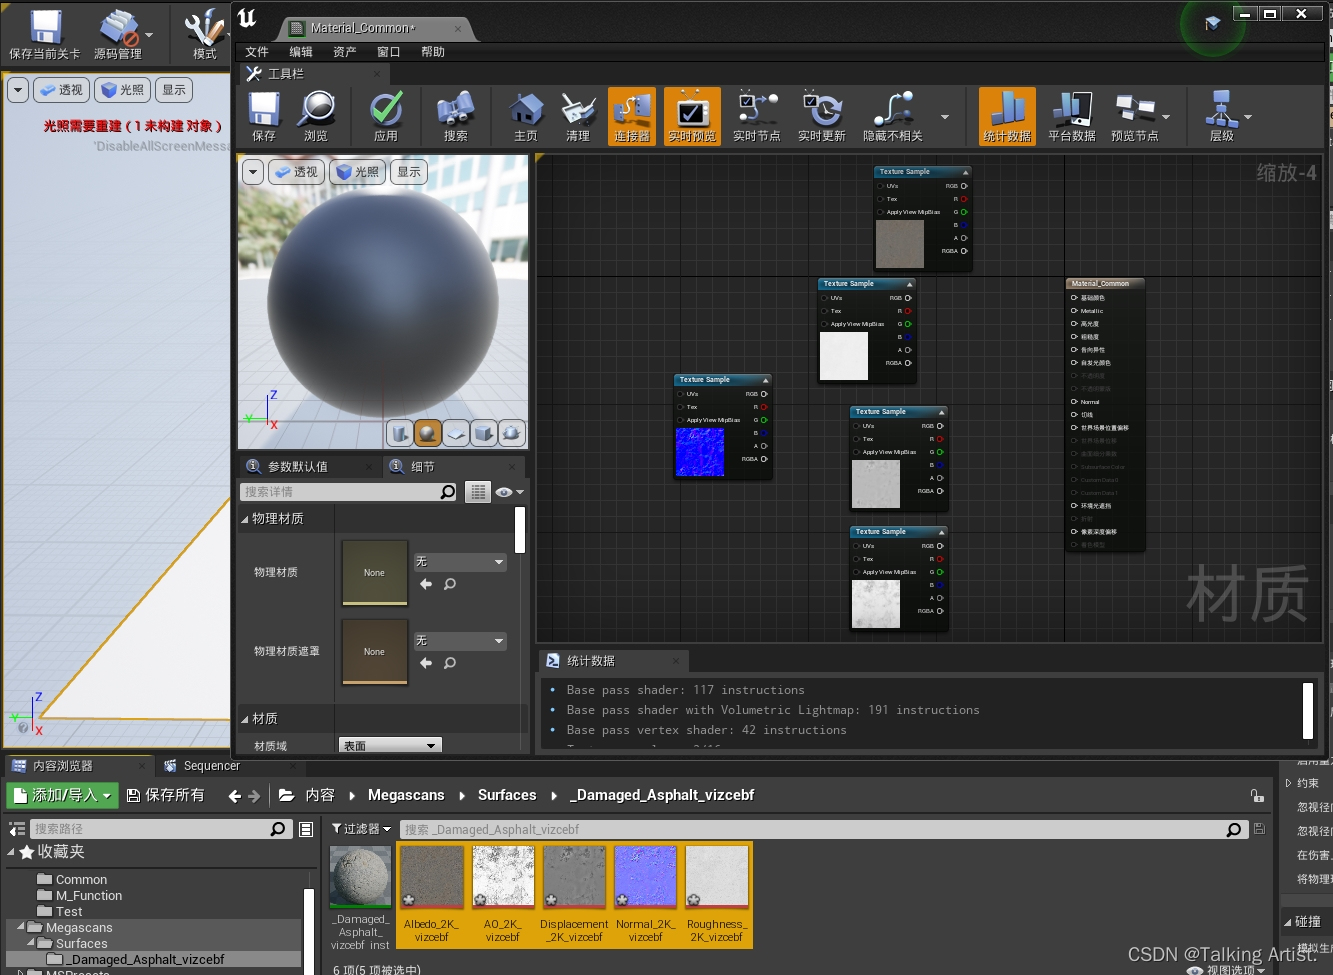Open details view options eye dropdown
The image size is (1333, 975).
click(509, 492)
